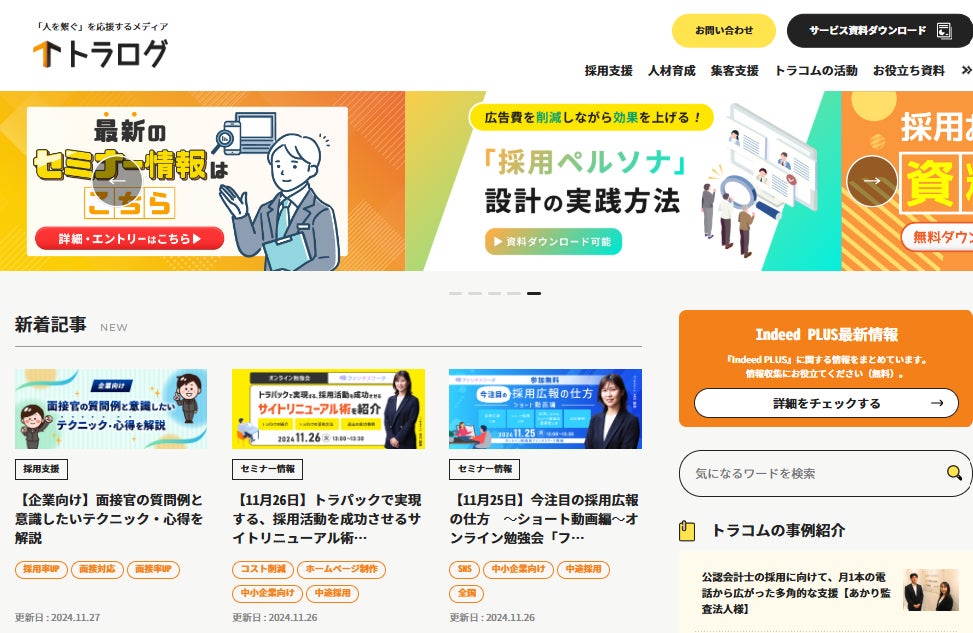973x633 pixels.
Task: Open the トラコムの活動 menu item
Action: (x=816, y=71)
